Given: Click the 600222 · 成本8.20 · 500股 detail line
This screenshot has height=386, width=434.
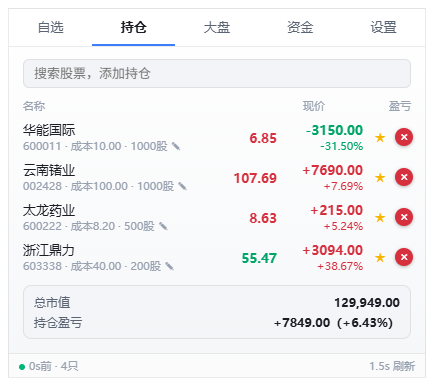Looking at the screenshot, I should [89, 226].
